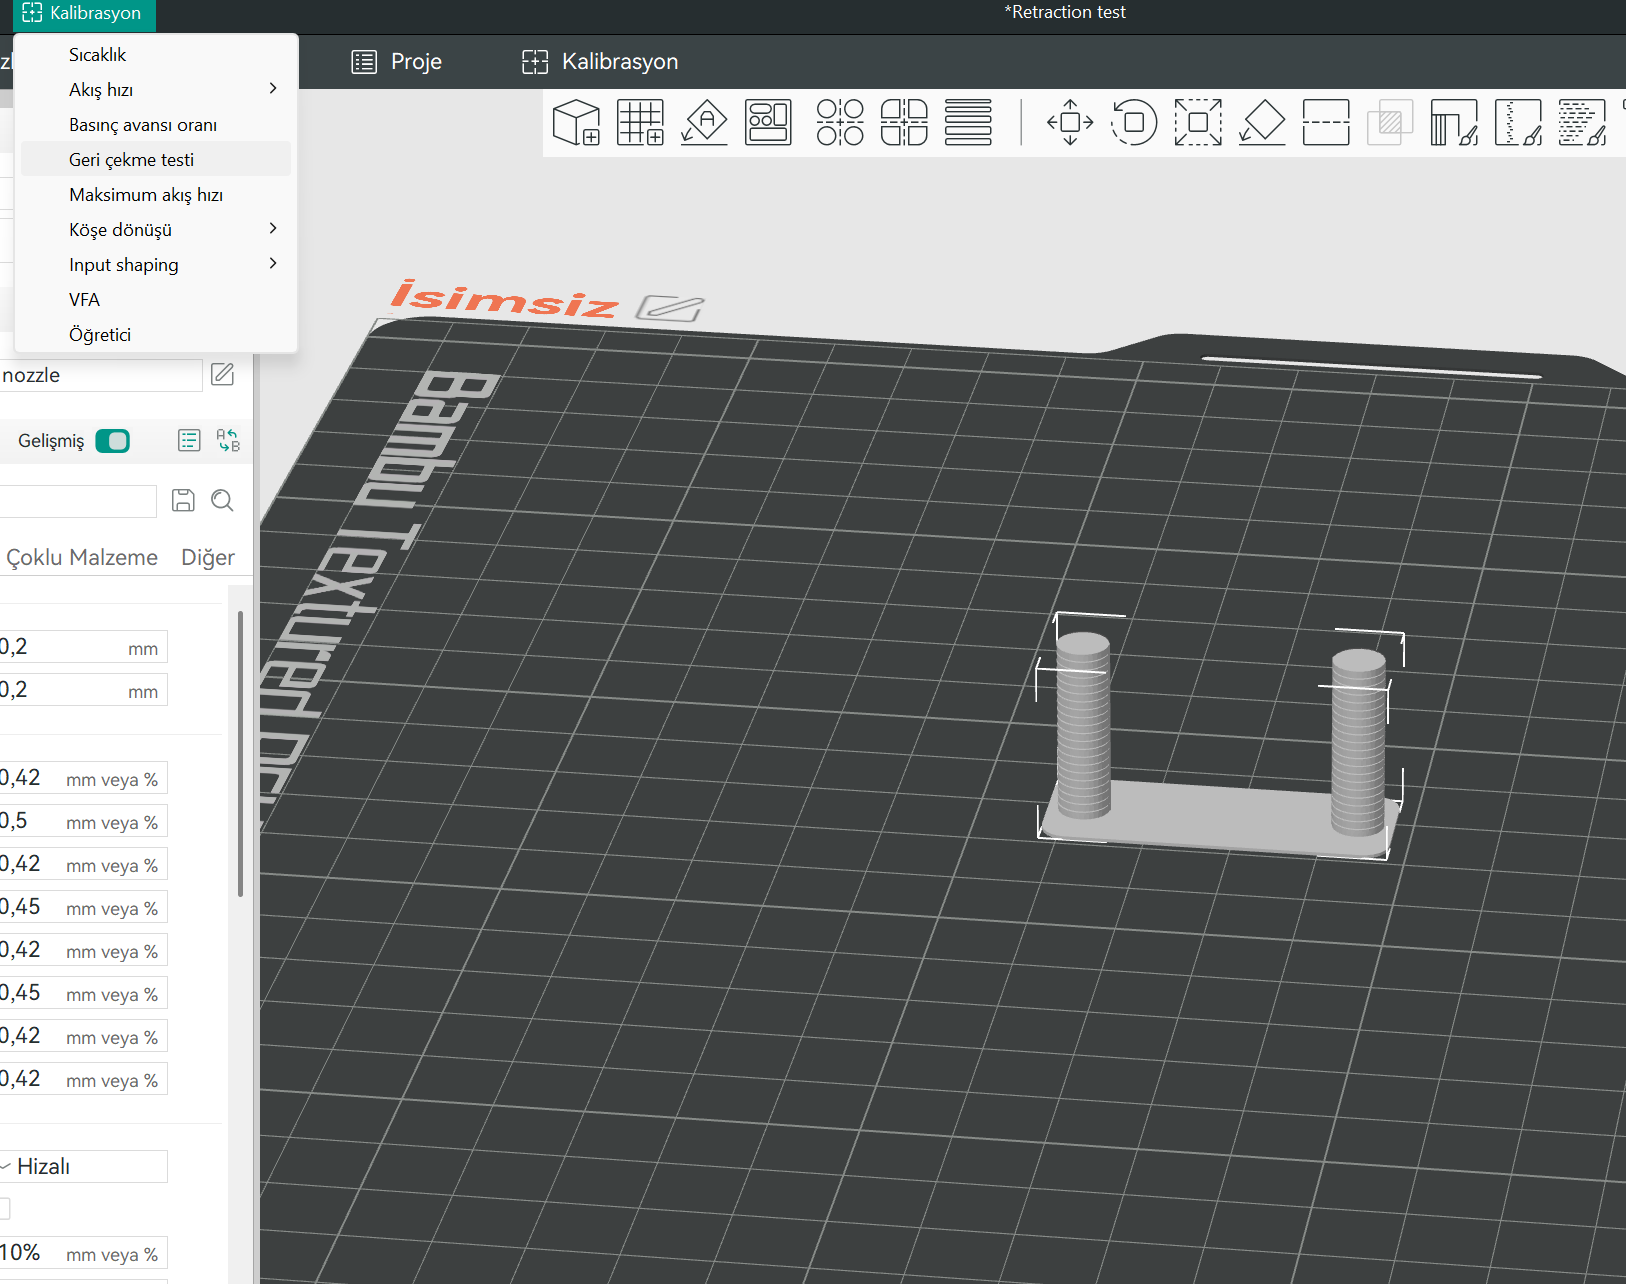The width and height of the screenshot is (1626, 1284).
Task: Open the Hizalı dropdown
Action: click(84, 1167)
